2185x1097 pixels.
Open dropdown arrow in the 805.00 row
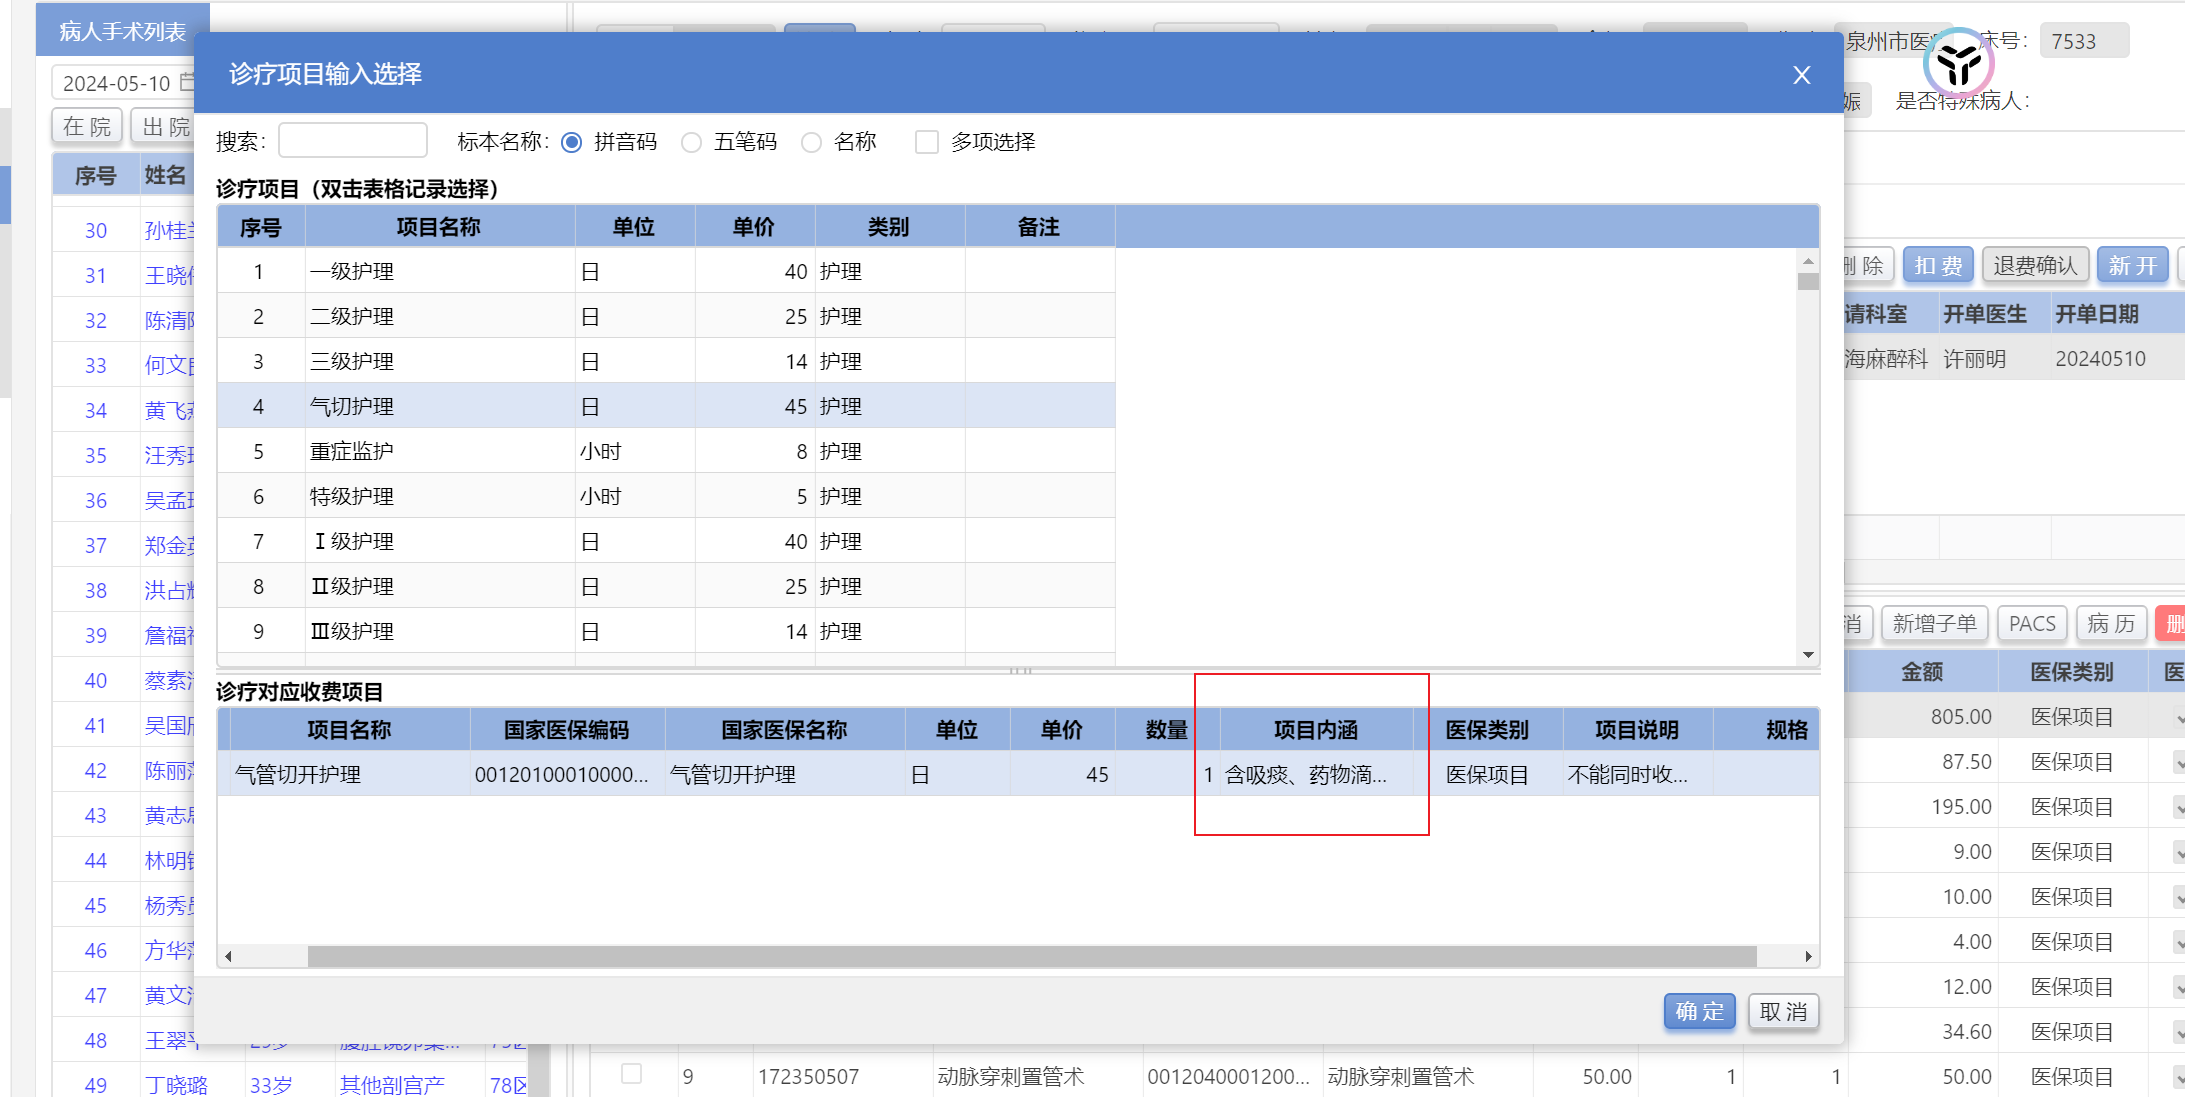(x=2178, y=718)
